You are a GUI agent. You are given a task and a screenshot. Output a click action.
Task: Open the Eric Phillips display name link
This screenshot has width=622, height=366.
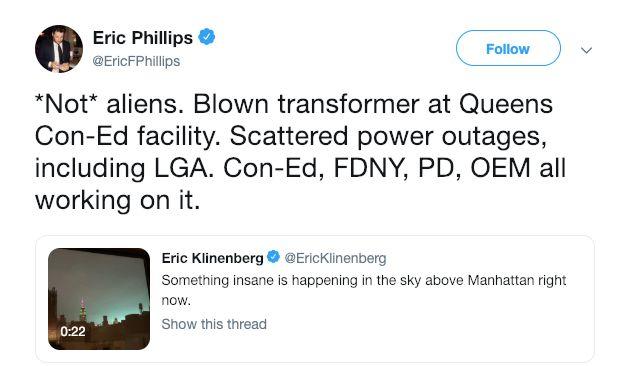pyautogui.click(x=143, y=38)
